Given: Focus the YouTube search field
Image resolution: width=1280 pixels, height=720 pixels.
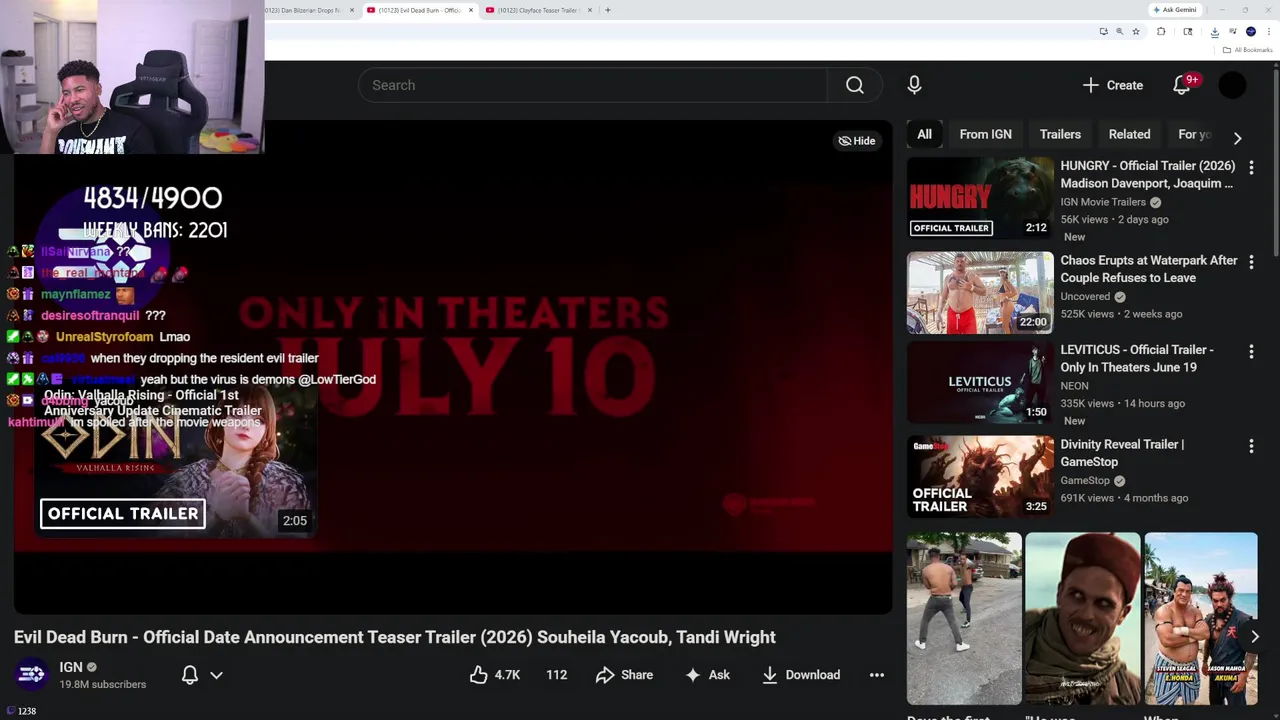Looking at the screenshot, I should point(593,85).
